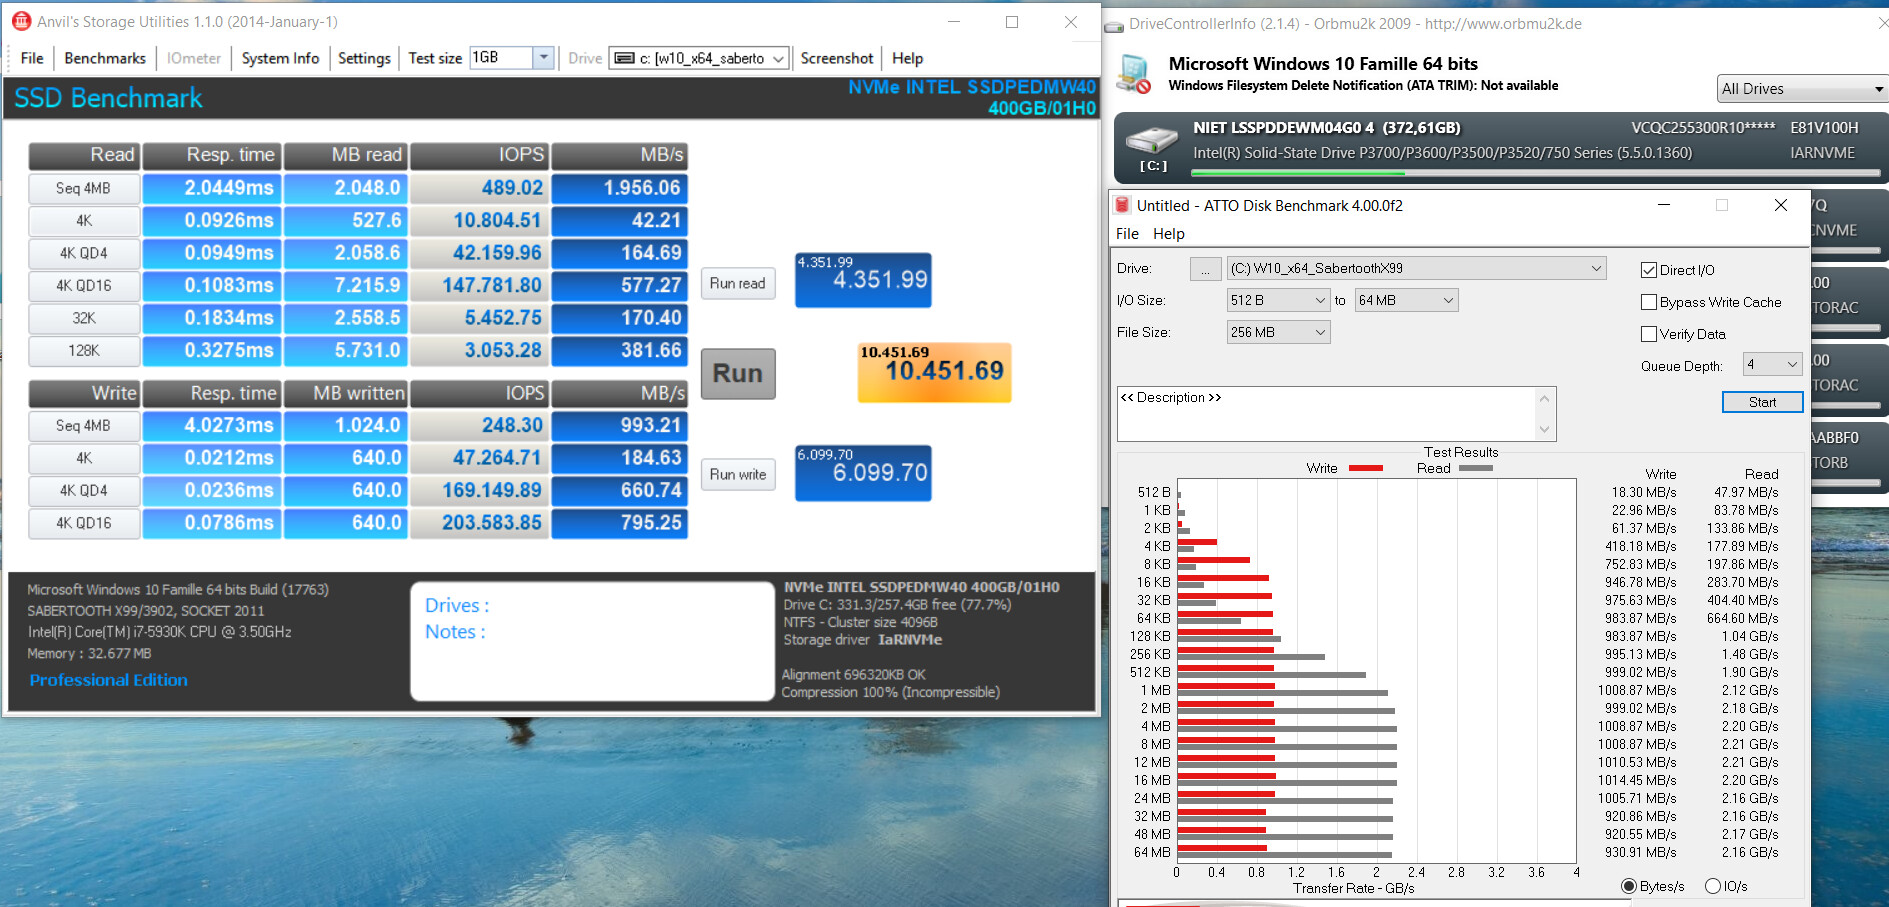
Task: Click the C: drive usage progress bar
Action: [x=1535, y=173]
